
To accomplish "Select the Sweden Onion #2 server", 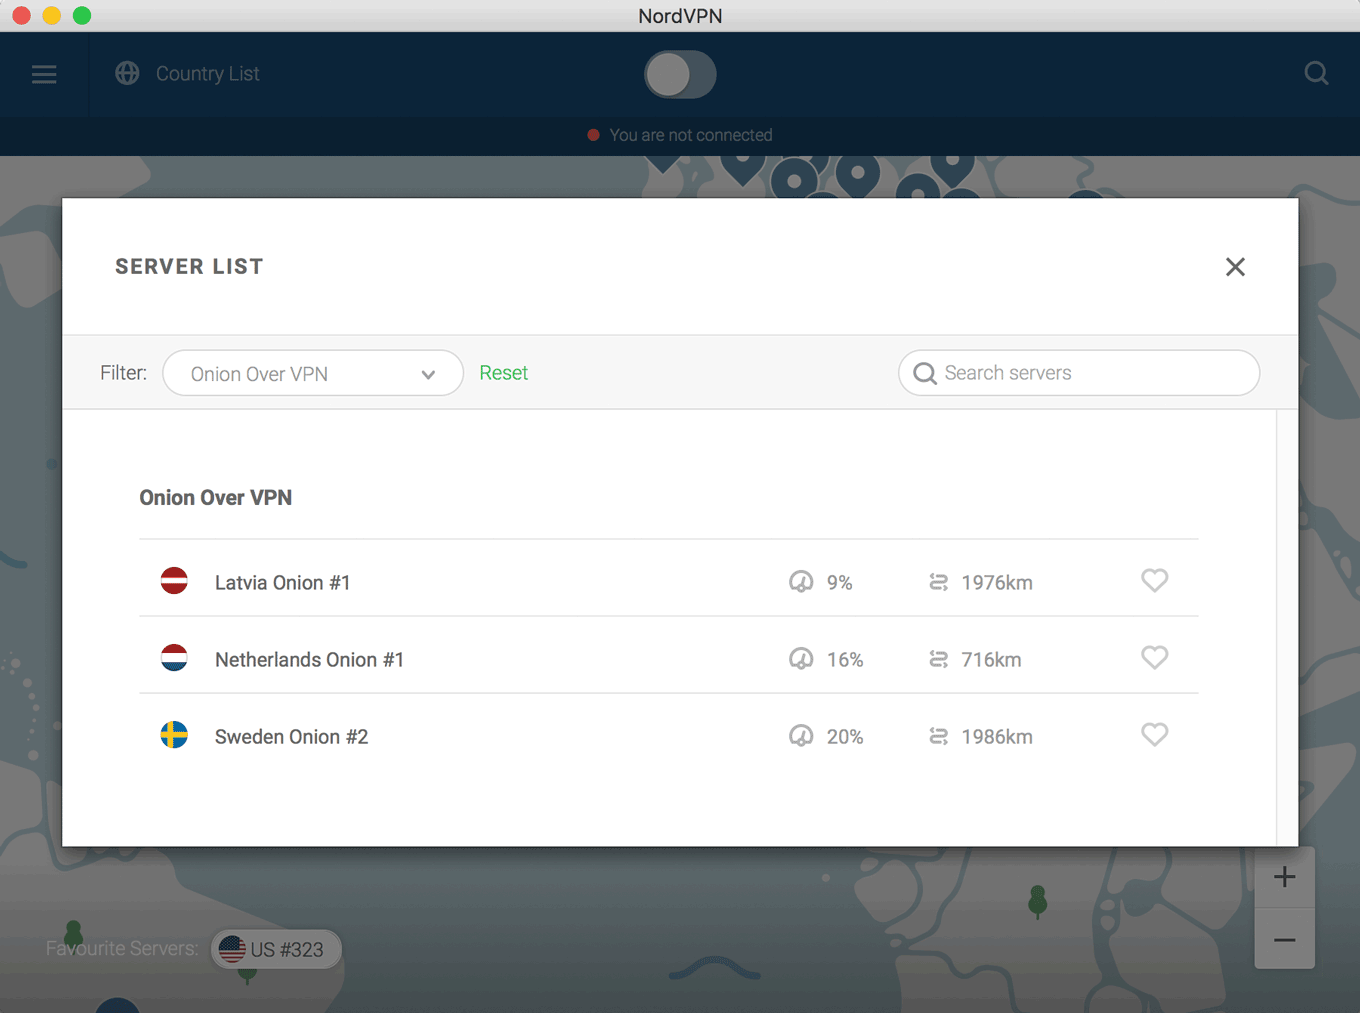I will [668, 736].
